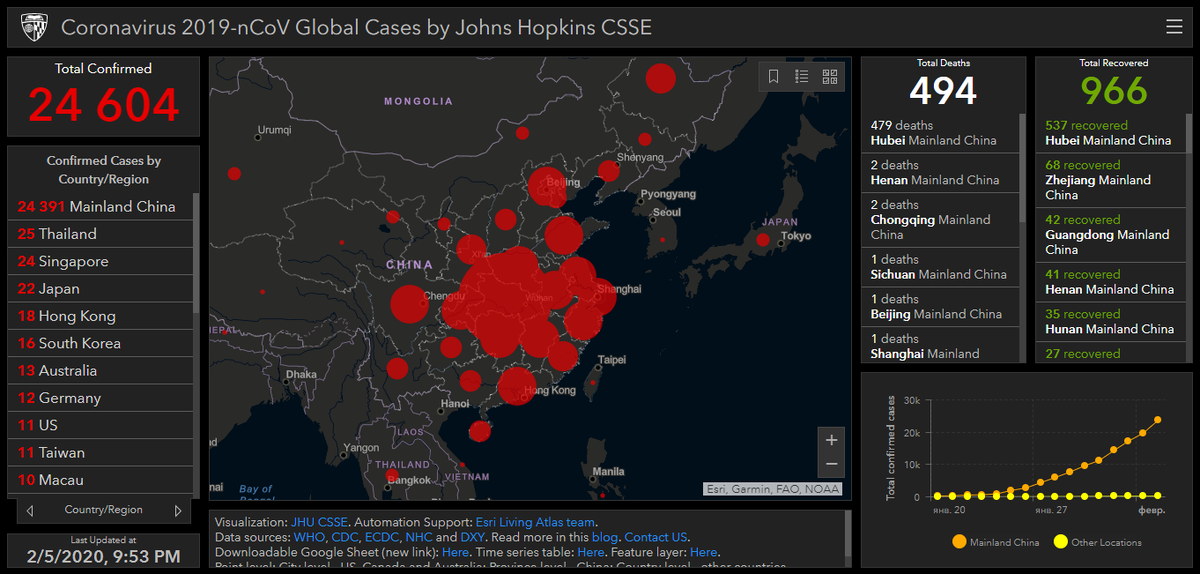Go to previous Country/Region list tab arrow
This screenshot has width=1200, height=574.
(30, 510)
